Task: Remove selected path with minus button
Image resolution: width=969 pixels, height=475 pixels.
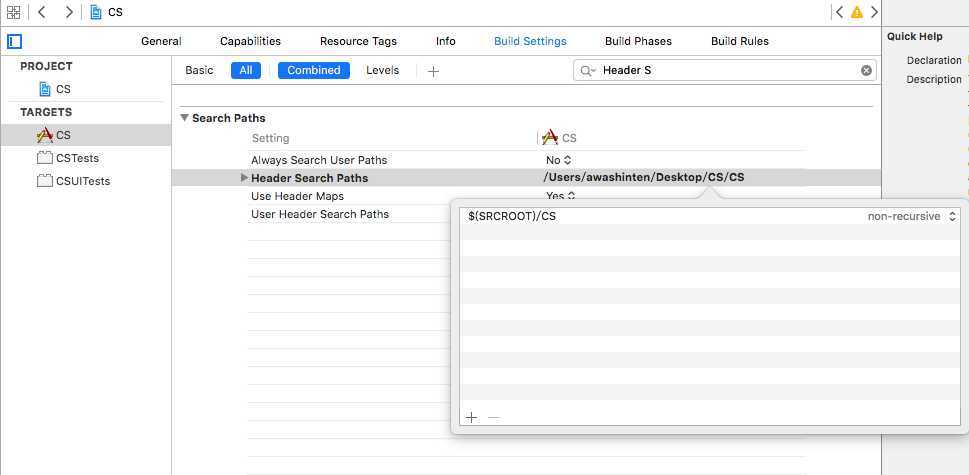Action: tap(493, 418)
